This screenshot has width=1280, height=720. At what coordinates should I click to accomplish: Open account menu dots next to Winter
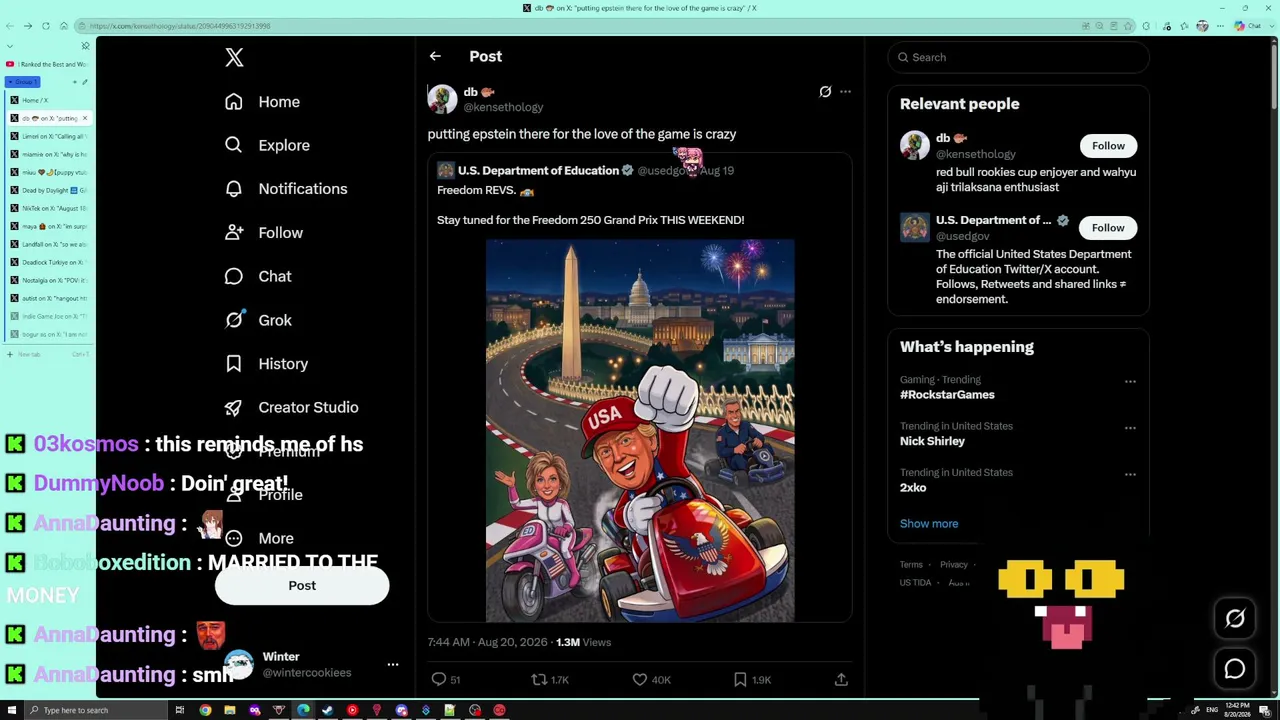coord(393,665)
